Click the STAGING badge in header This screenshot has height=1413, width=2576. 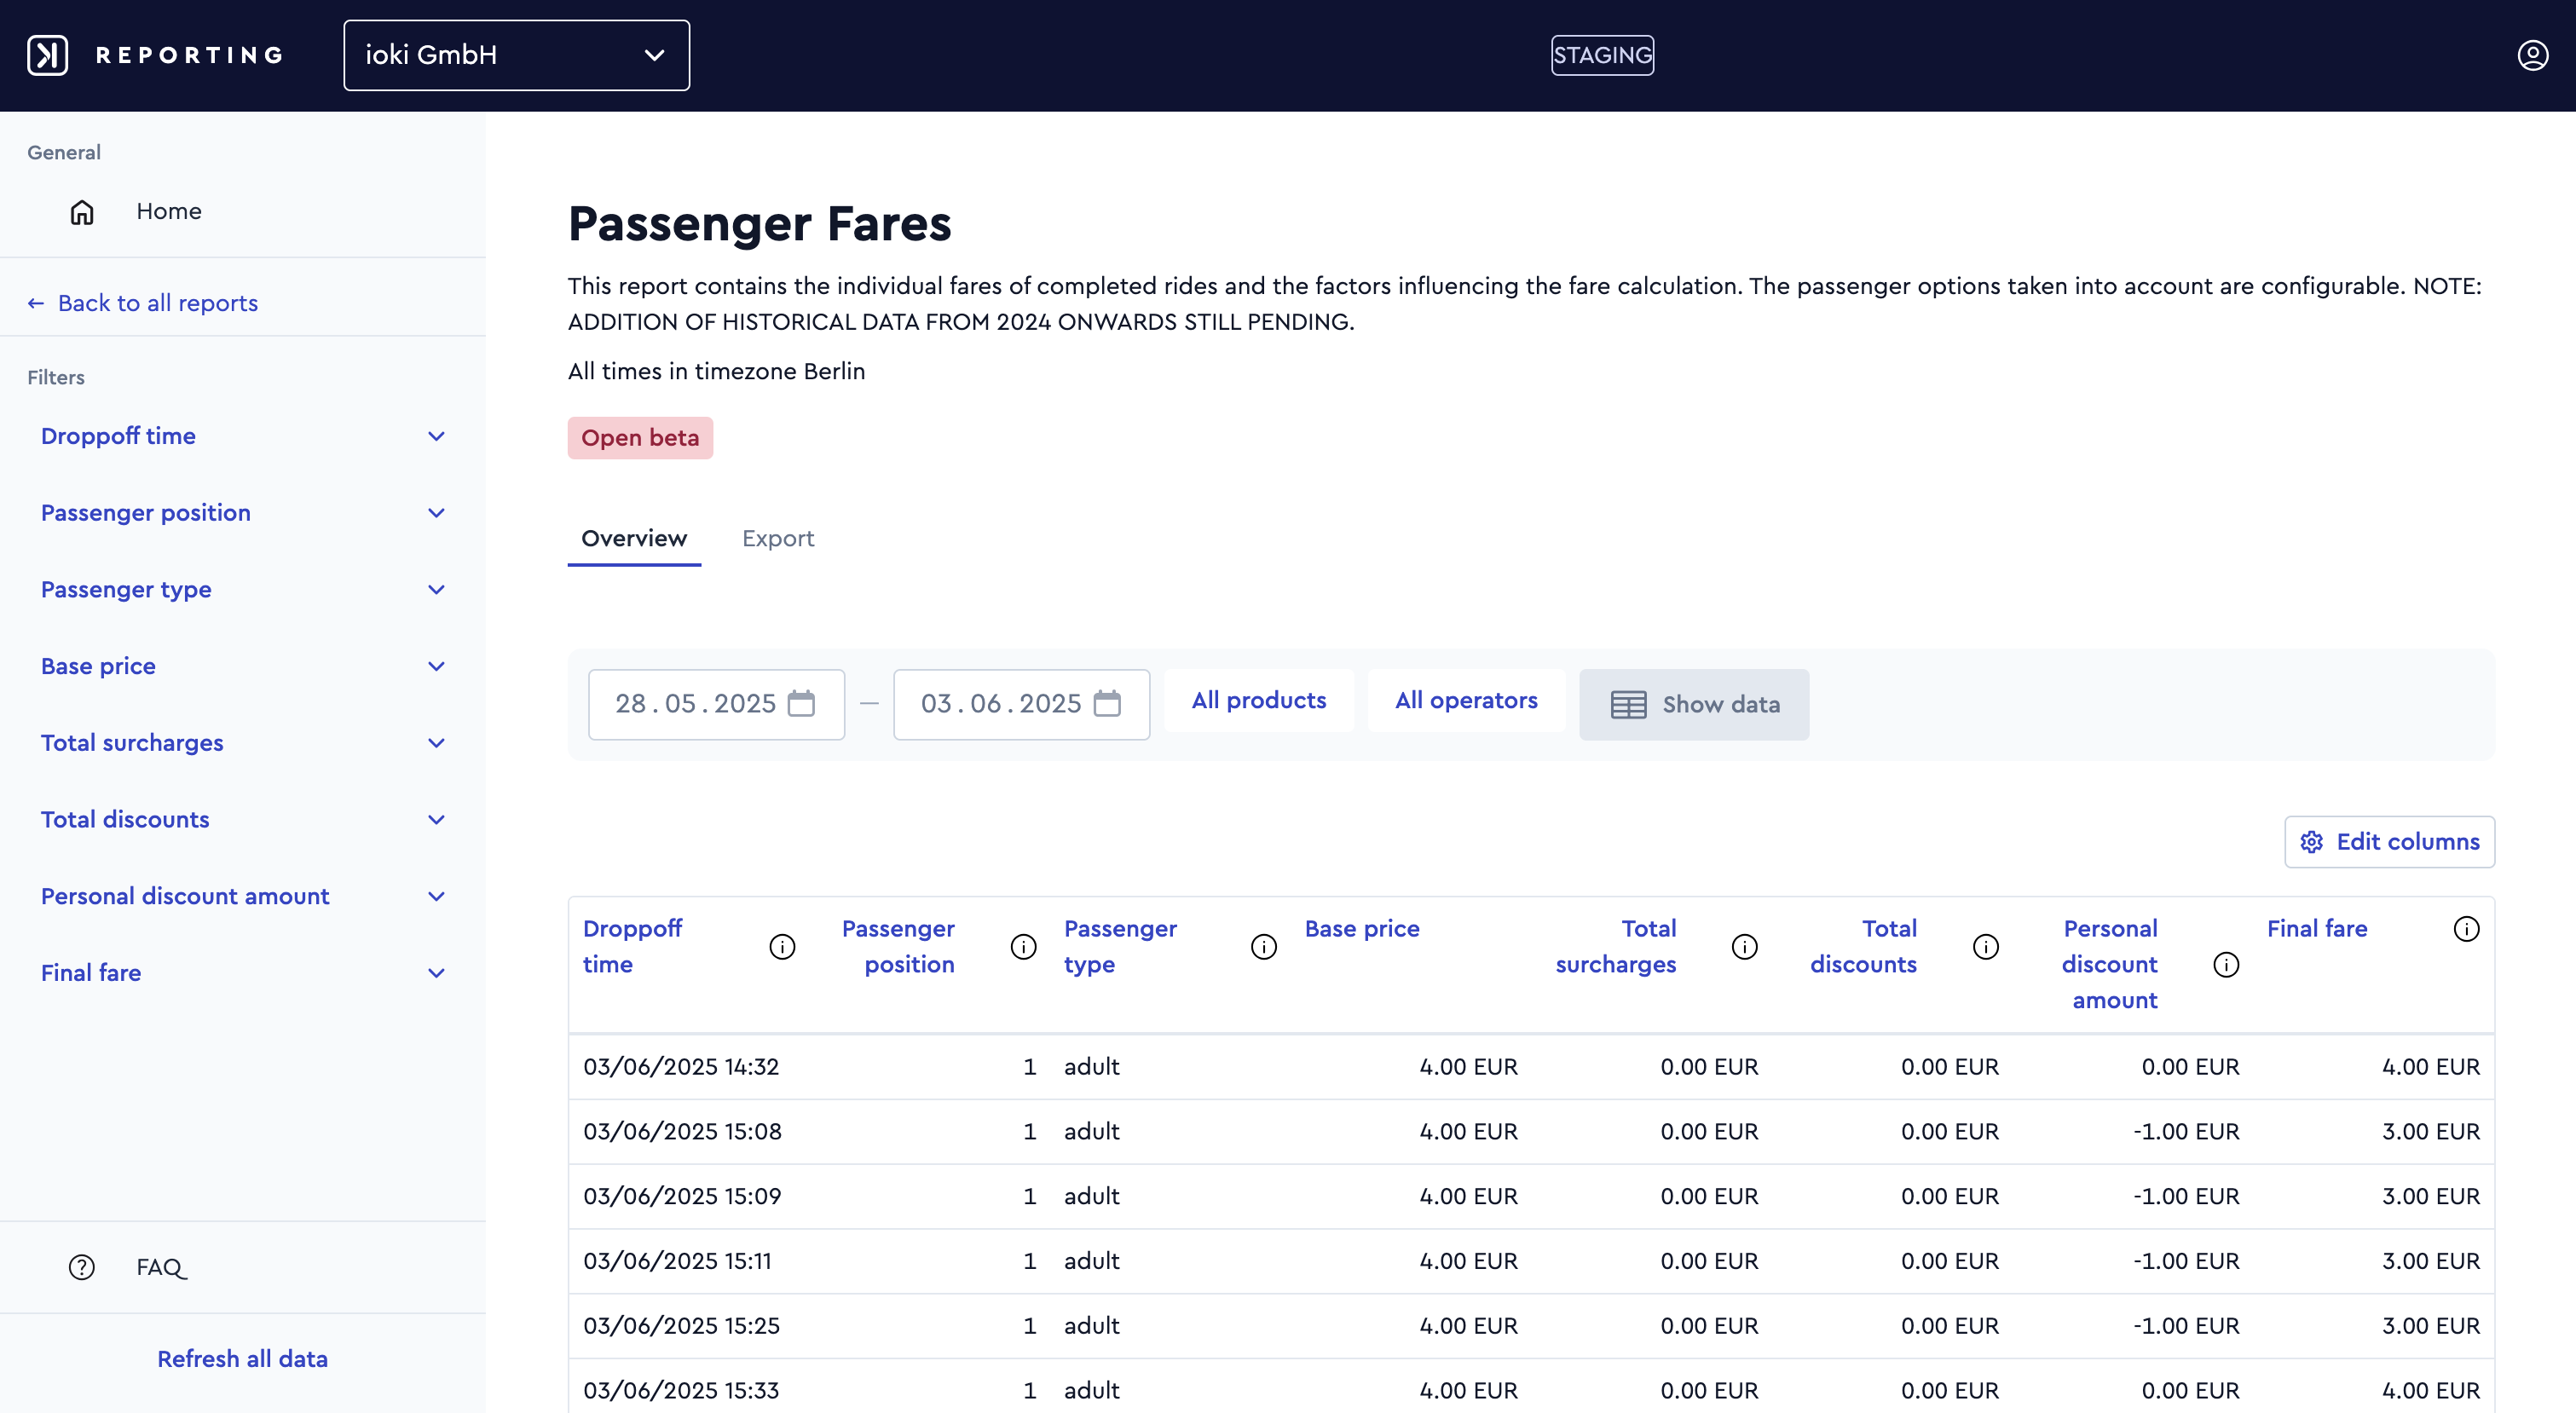pyautogui.click(x=1602, y=55)
